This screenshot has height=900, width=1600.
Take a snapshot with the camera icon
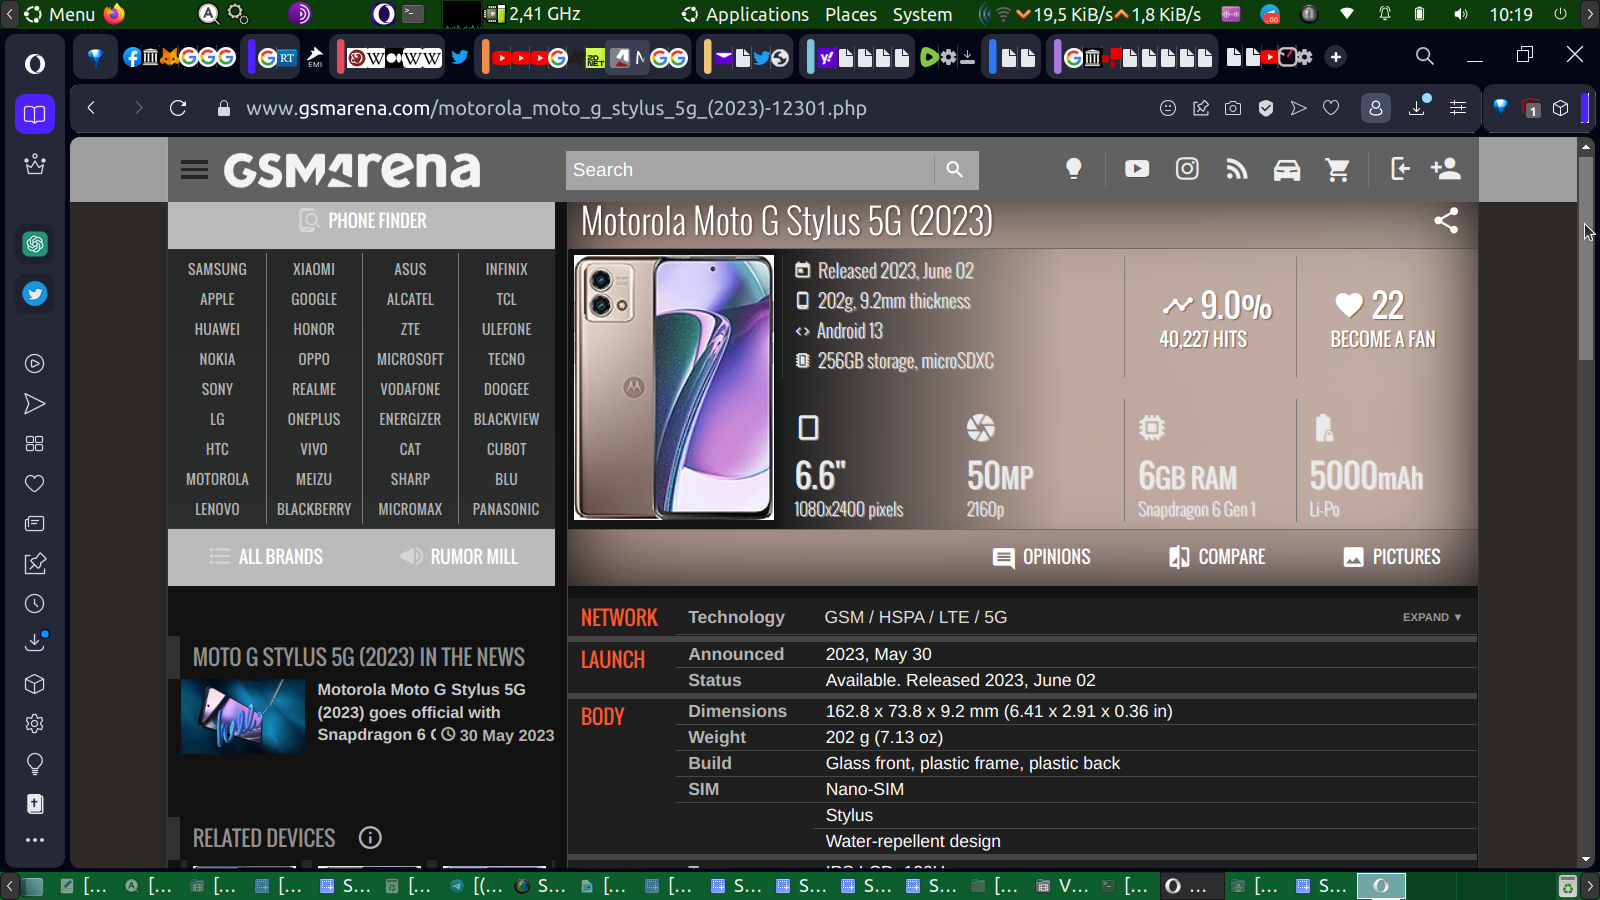(1233, 108)
